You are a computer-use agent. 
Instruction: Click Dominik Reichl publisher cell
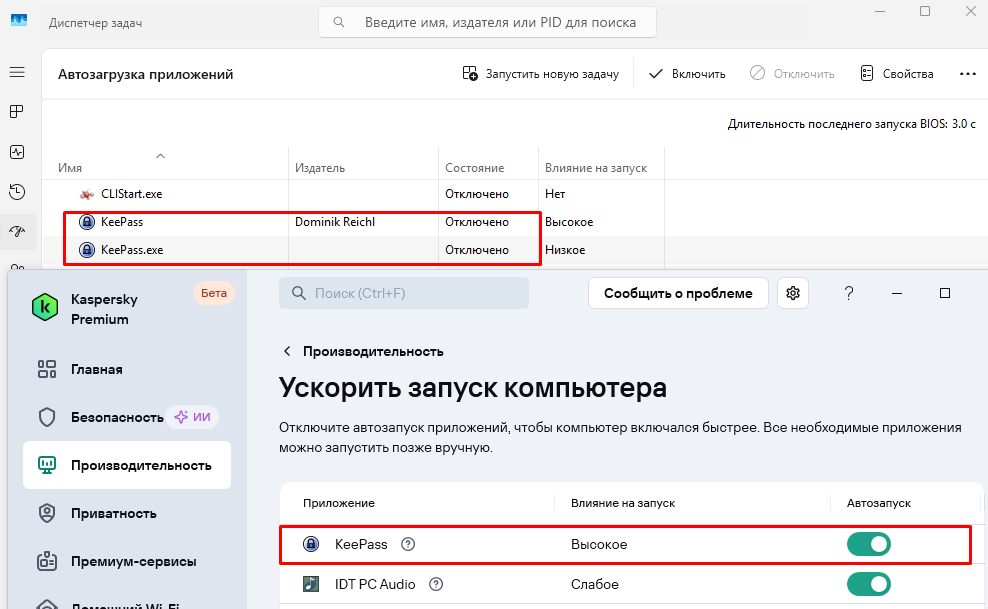coord(335,222)
